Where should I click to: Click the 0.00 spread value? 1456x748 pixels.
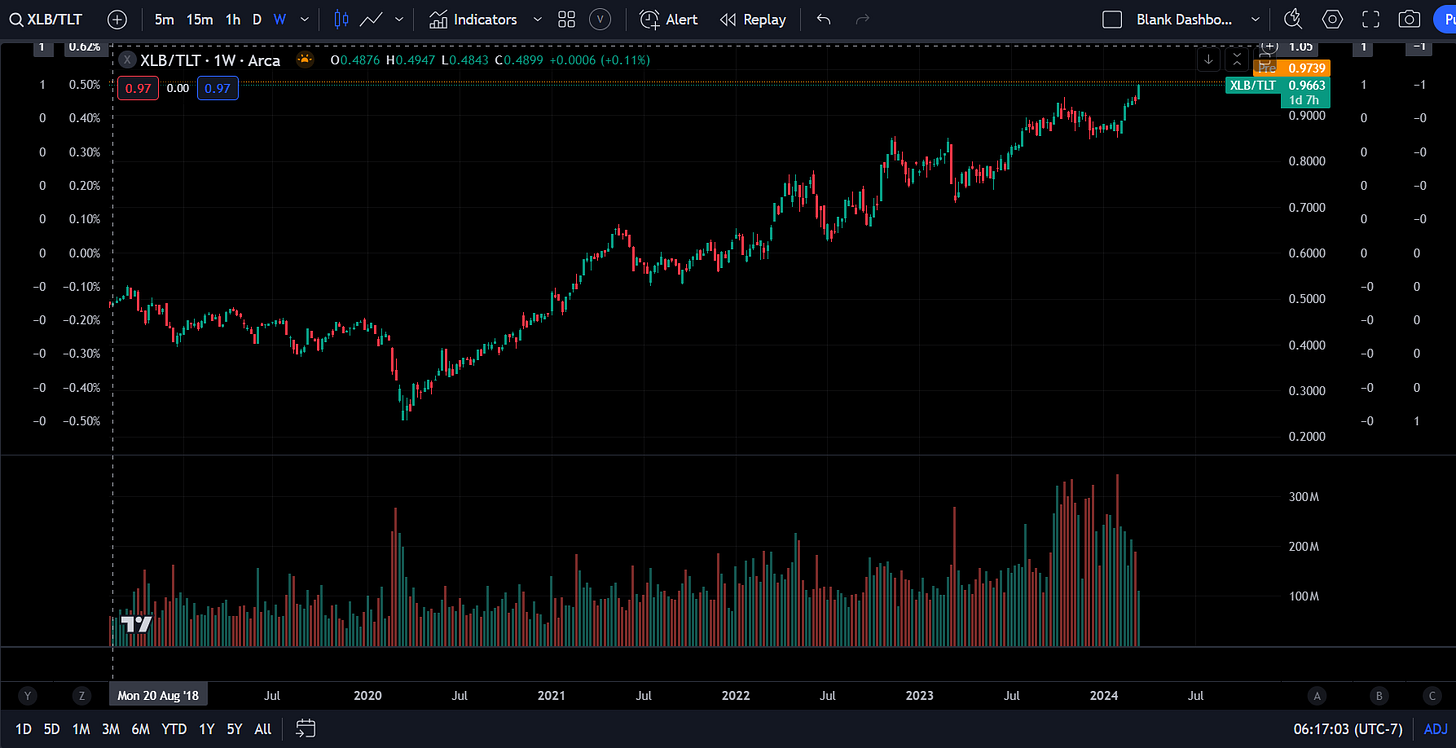coord(177,88)
